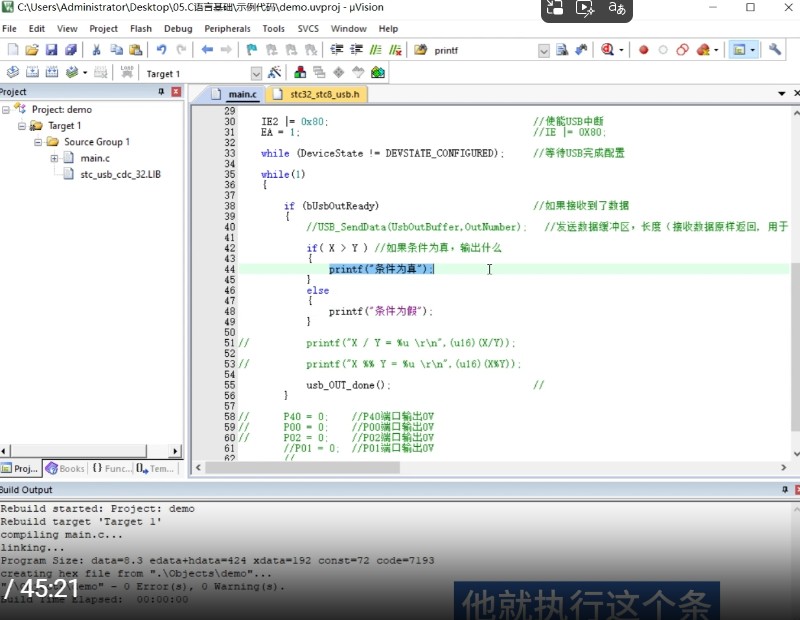Switch to the Books panel tab

pos(65,468)
